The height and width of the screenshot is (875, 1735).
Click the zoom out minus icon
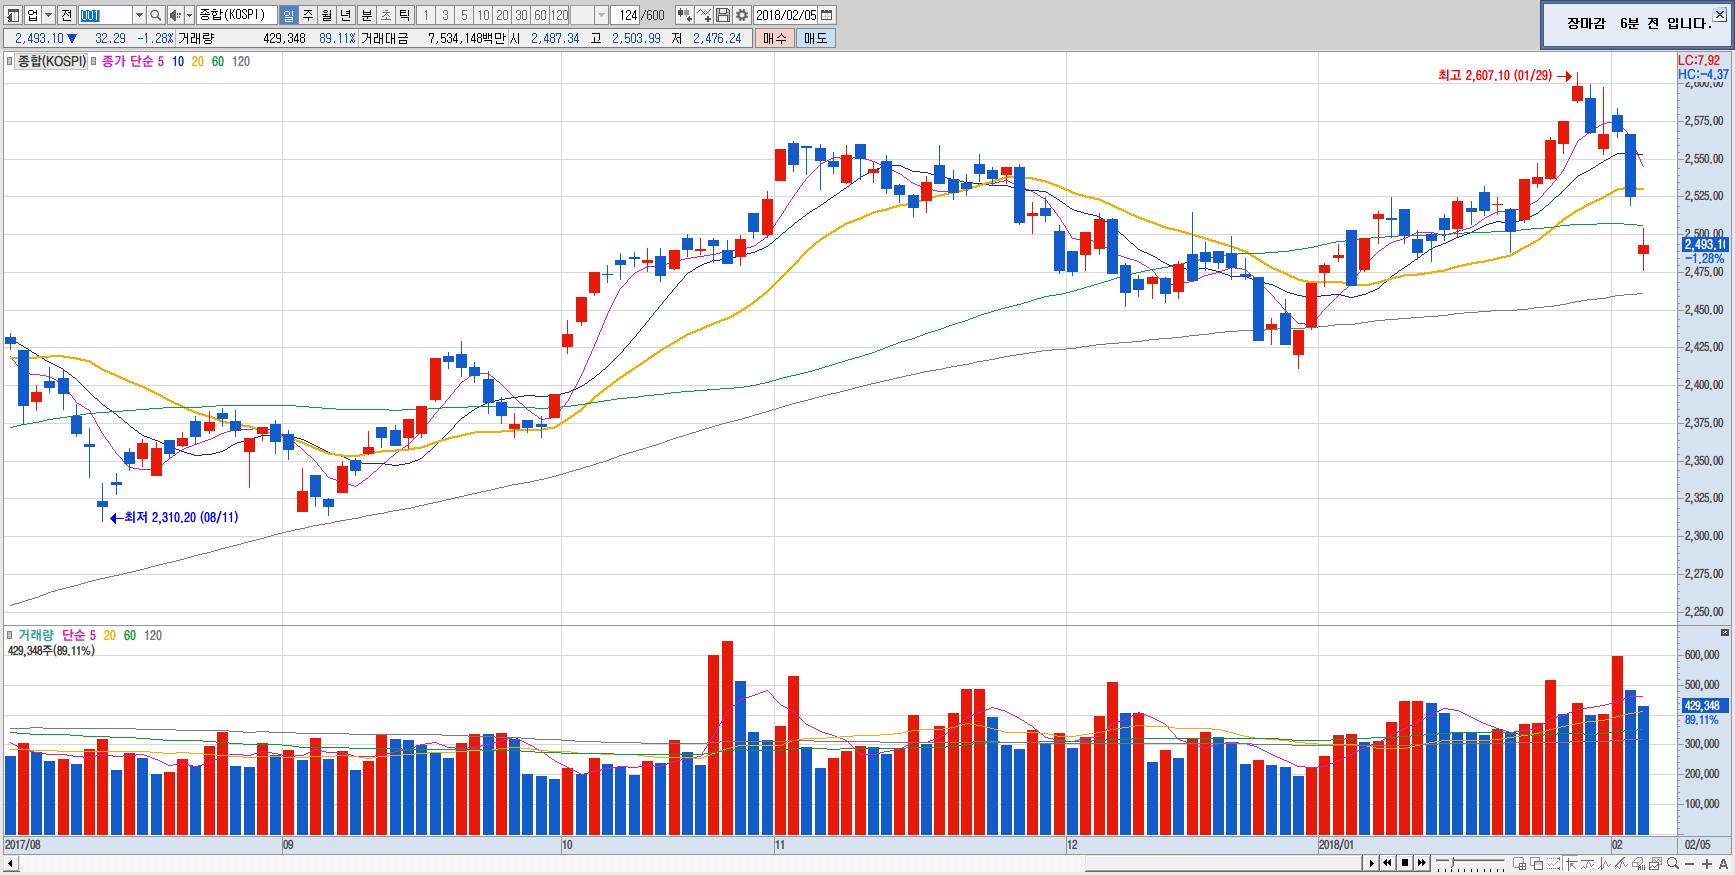[1691, 863]
